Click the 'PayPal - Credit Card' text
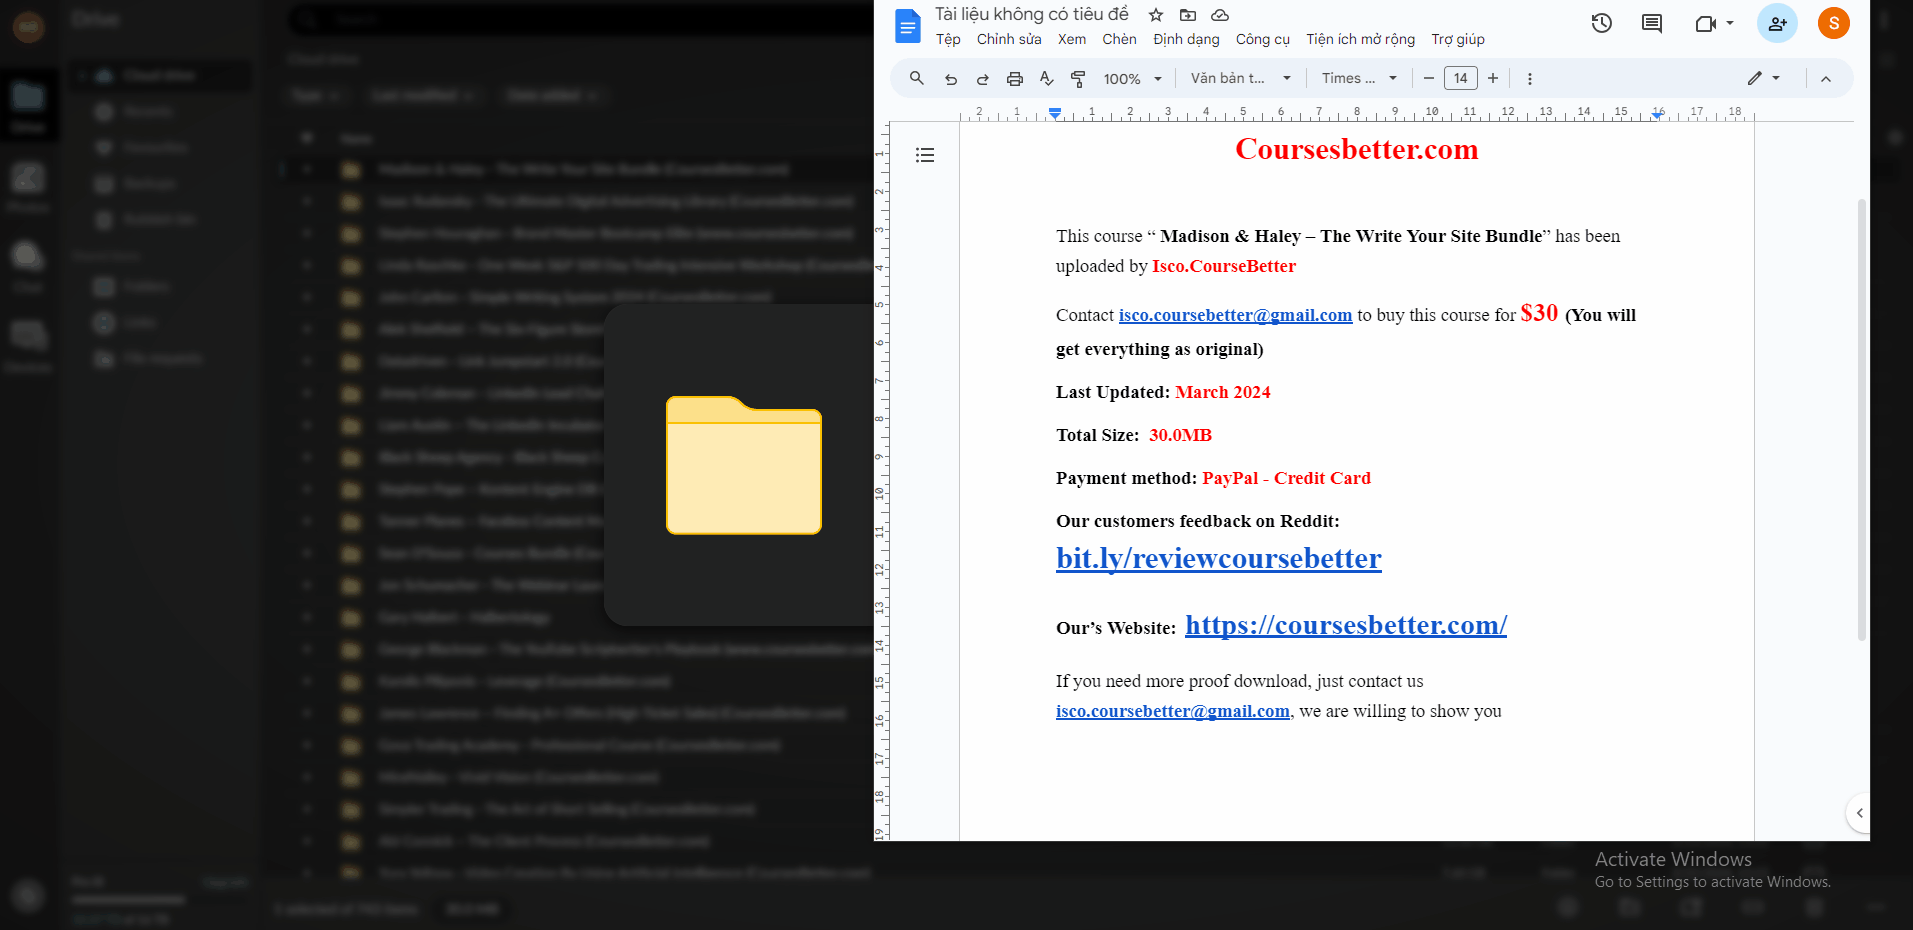This screenshot has height=930, width=1913. (1286, 478)
